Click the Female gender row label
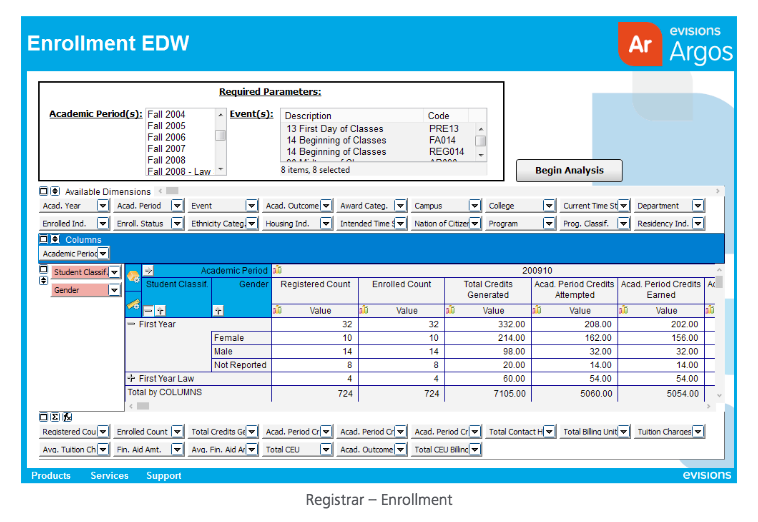 pyautogui.click(x=241, y=338)
